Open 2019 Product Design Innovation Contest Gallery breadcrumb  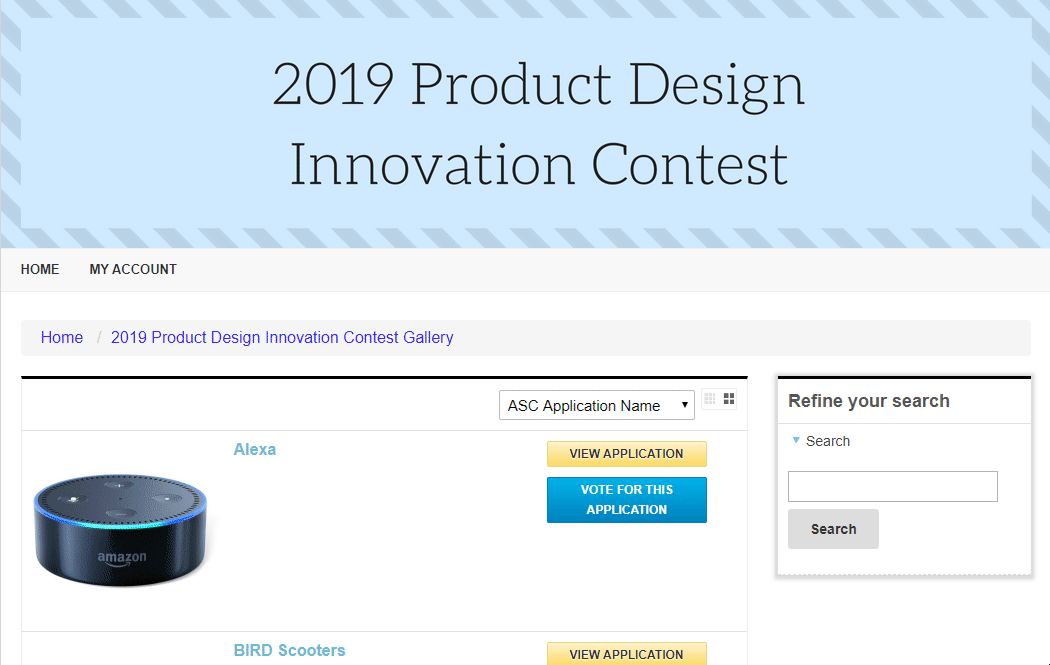coord(282,338)
